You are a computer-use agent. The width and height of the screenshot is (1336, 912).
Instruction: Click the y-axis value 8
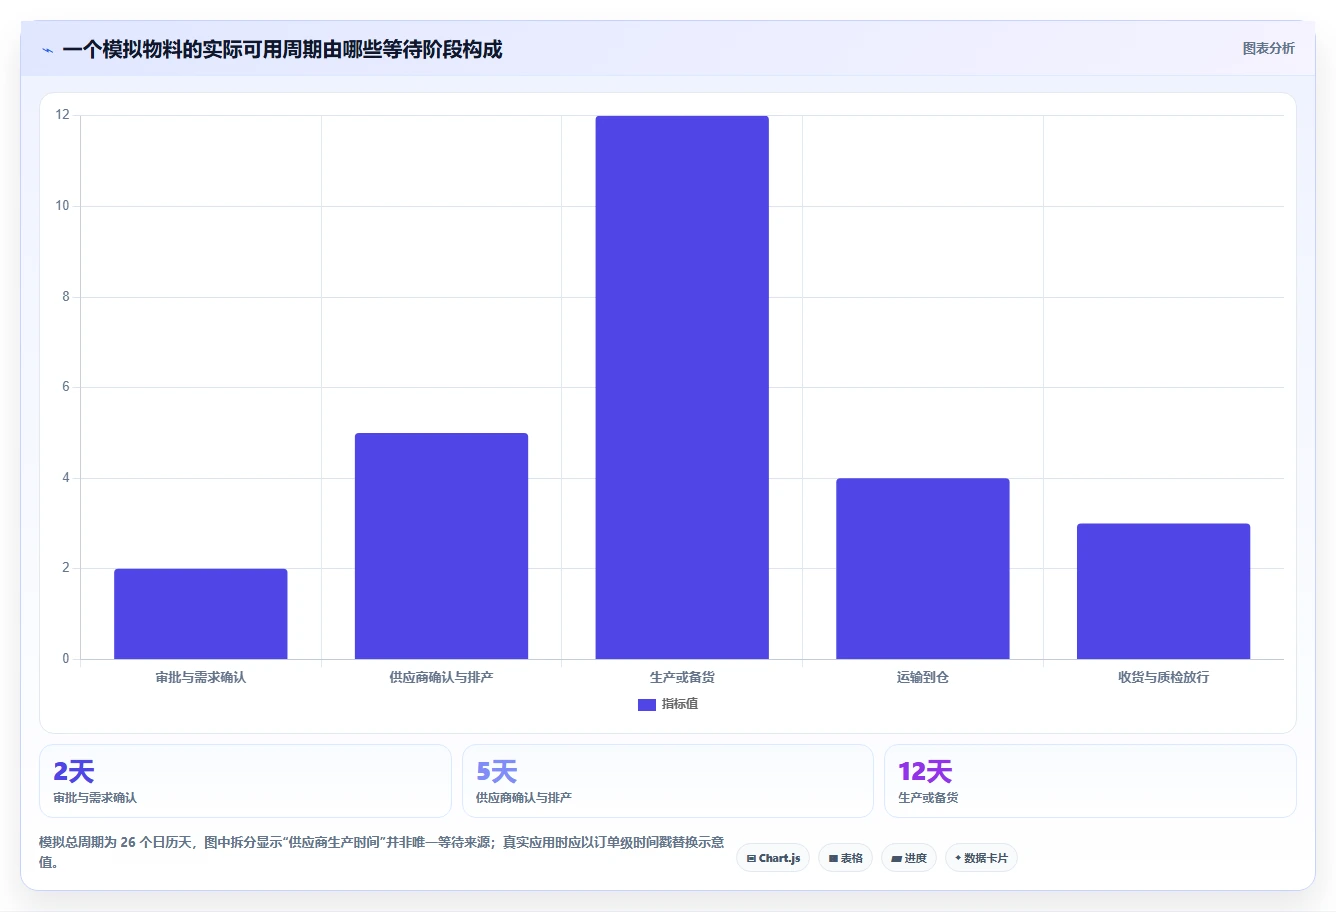pyautogui.click(x=66, y=297)
